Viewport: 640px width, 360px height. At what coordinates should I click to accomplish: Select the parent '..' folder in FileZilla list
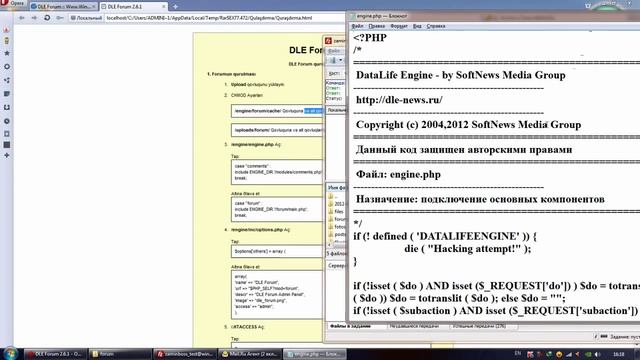[333, 196]
